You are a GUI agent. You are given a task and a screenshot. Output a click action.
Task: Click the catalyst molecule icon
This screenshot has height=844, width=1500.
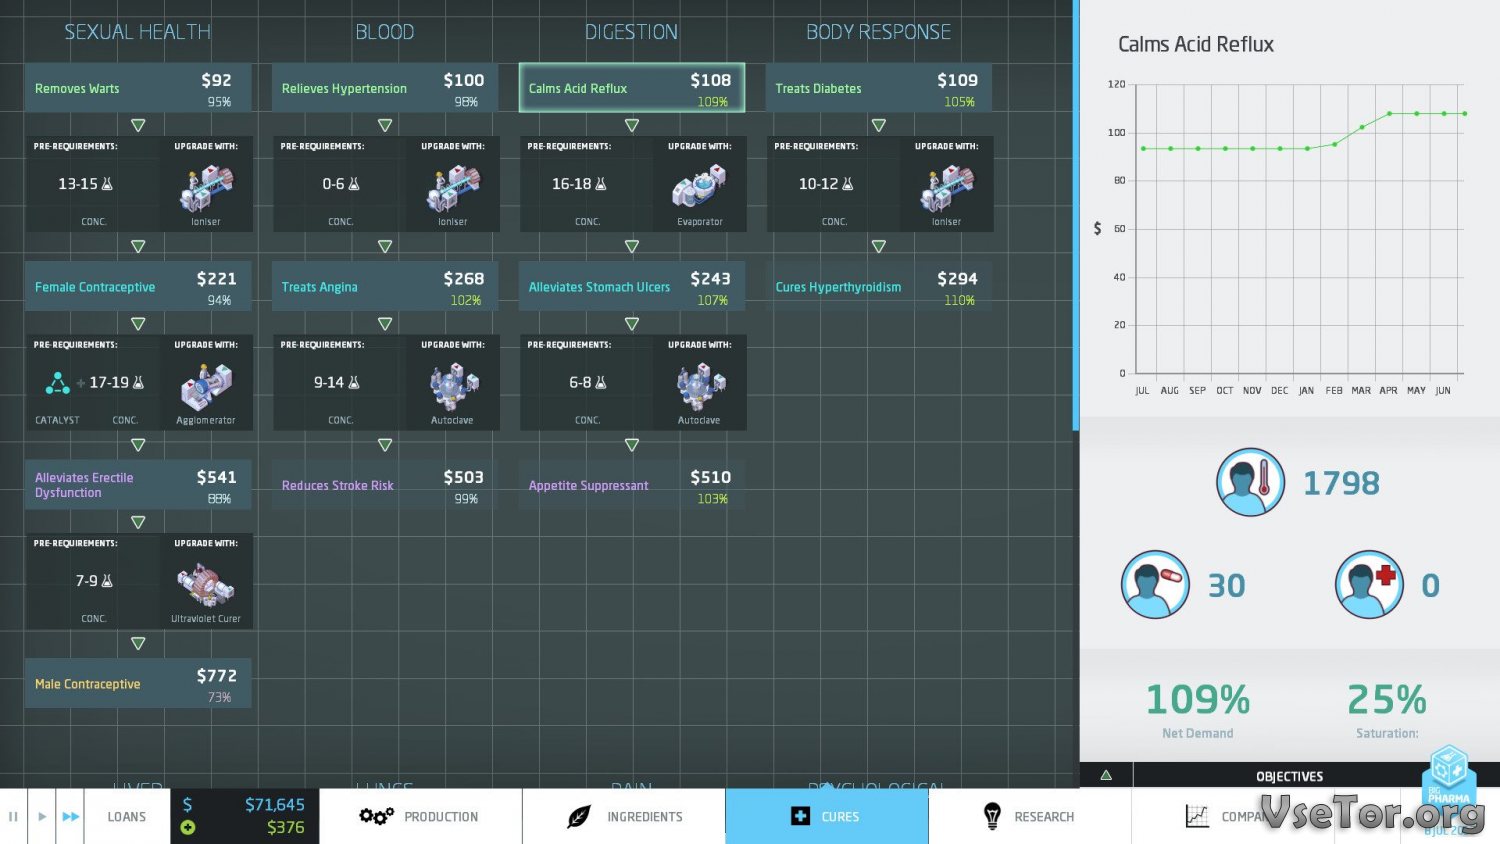[x=57, y=383]
